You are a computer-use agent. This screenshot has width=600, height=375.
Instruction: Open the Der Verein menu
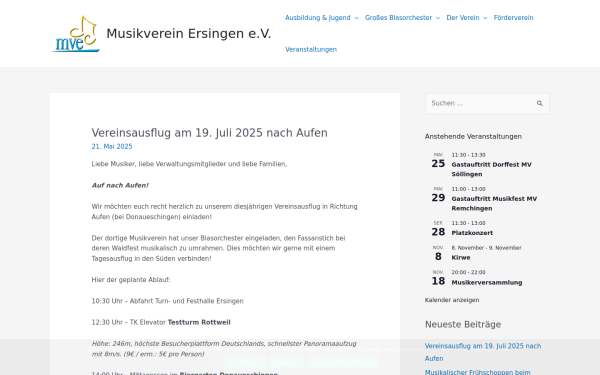click(463, 18)
